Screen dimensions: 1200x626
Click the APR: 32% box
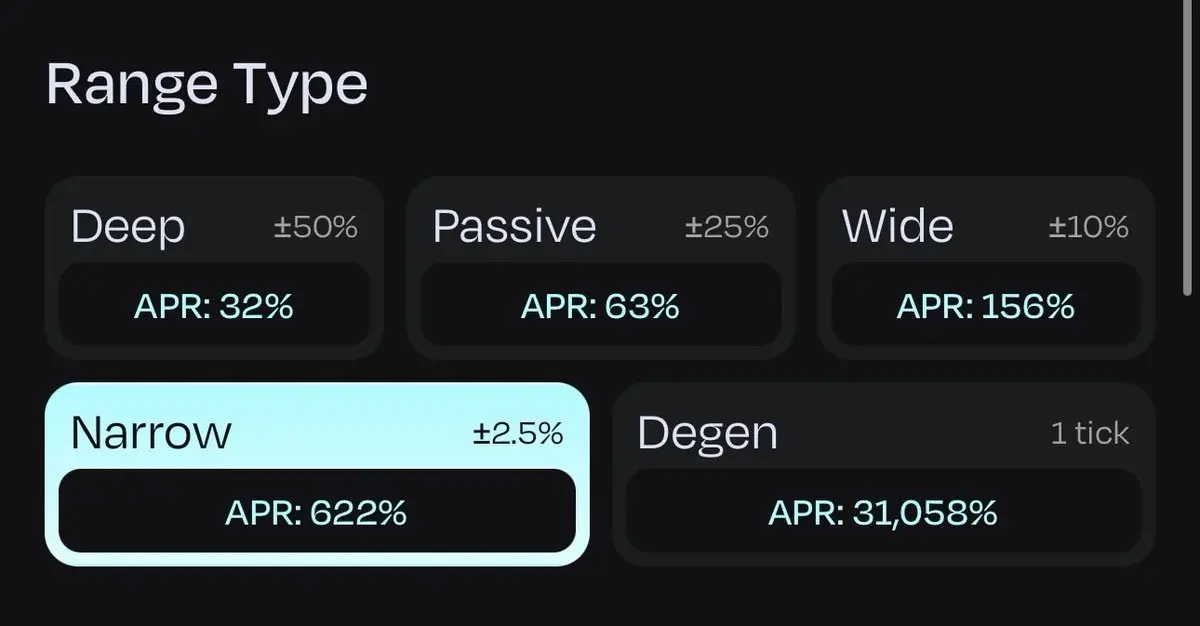[x=214, y=306]
